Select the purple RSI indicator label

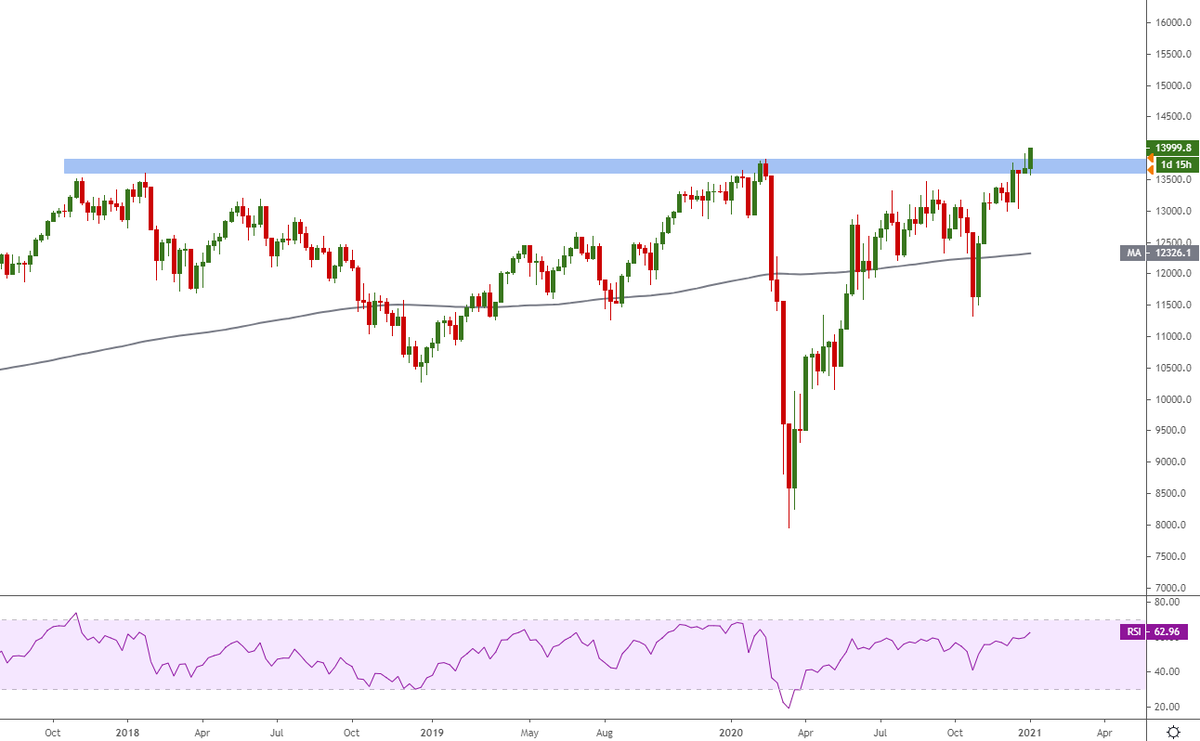(1133, 632)
